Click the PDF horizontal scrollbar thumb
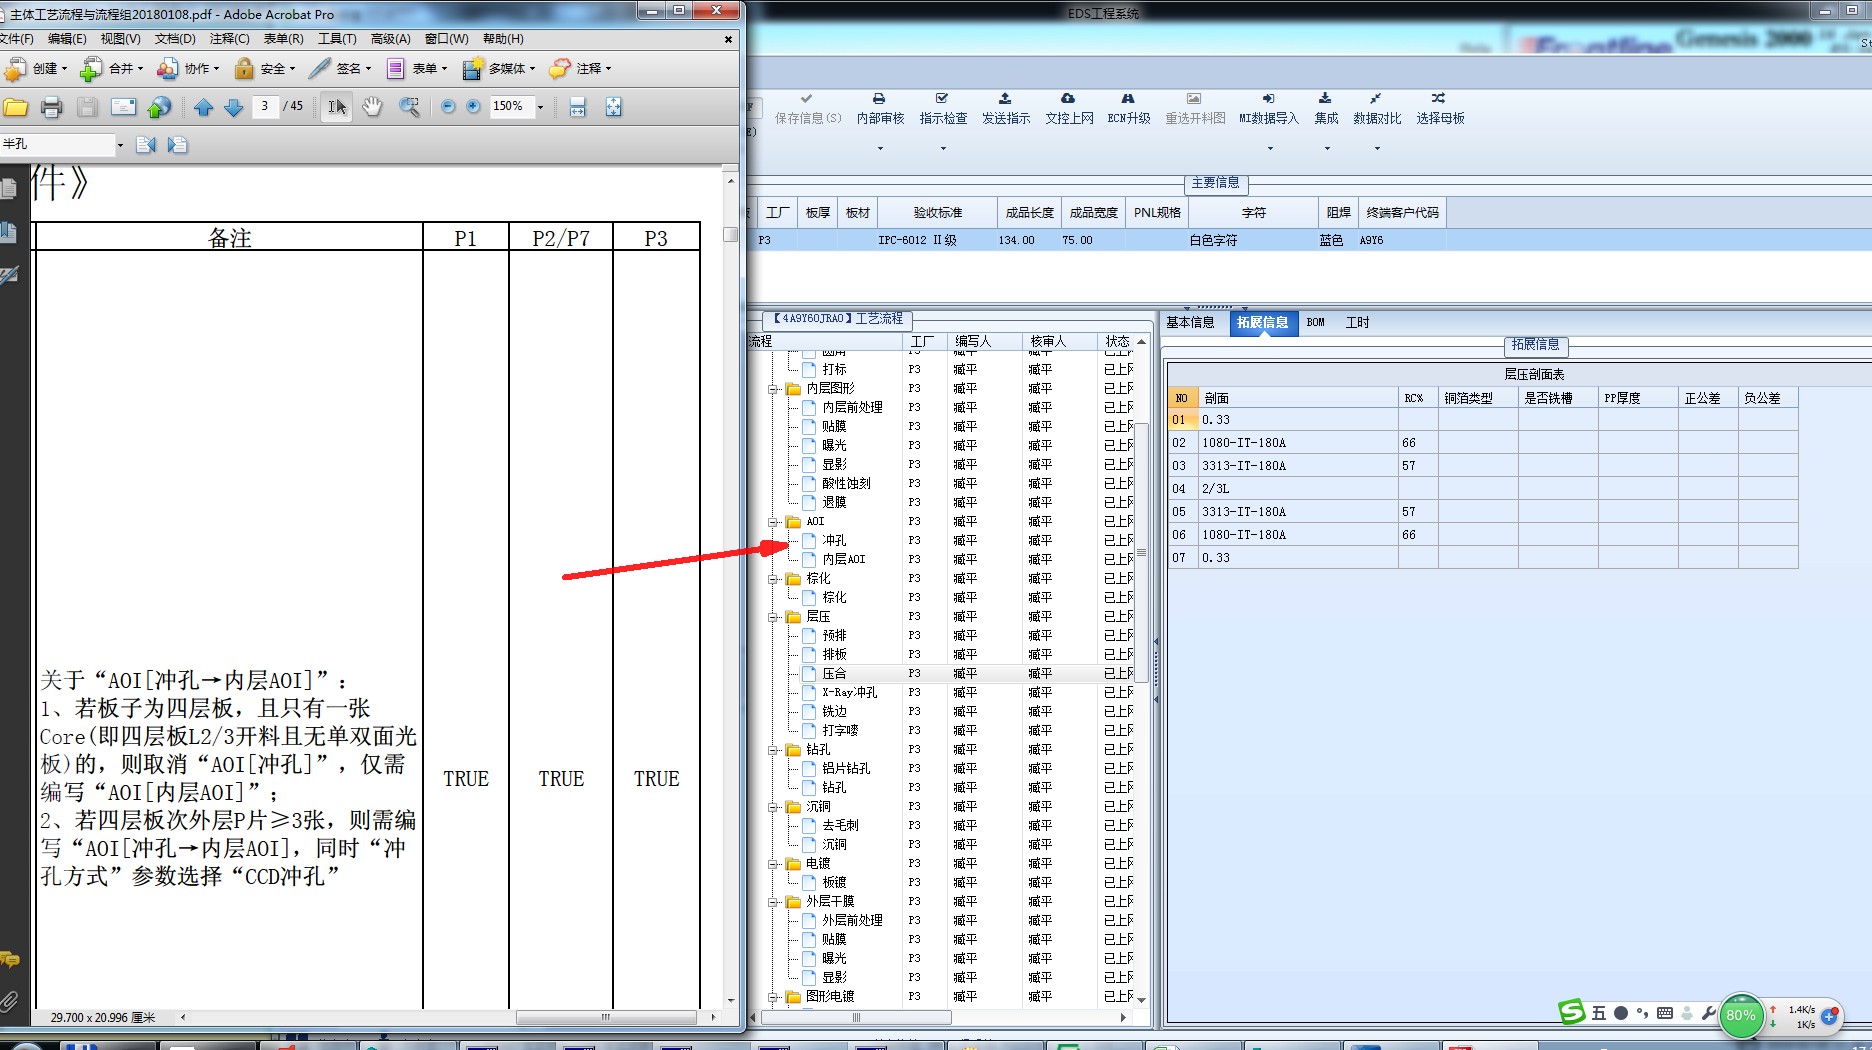This screenshot has height=1050, width=1872. 606,1017
